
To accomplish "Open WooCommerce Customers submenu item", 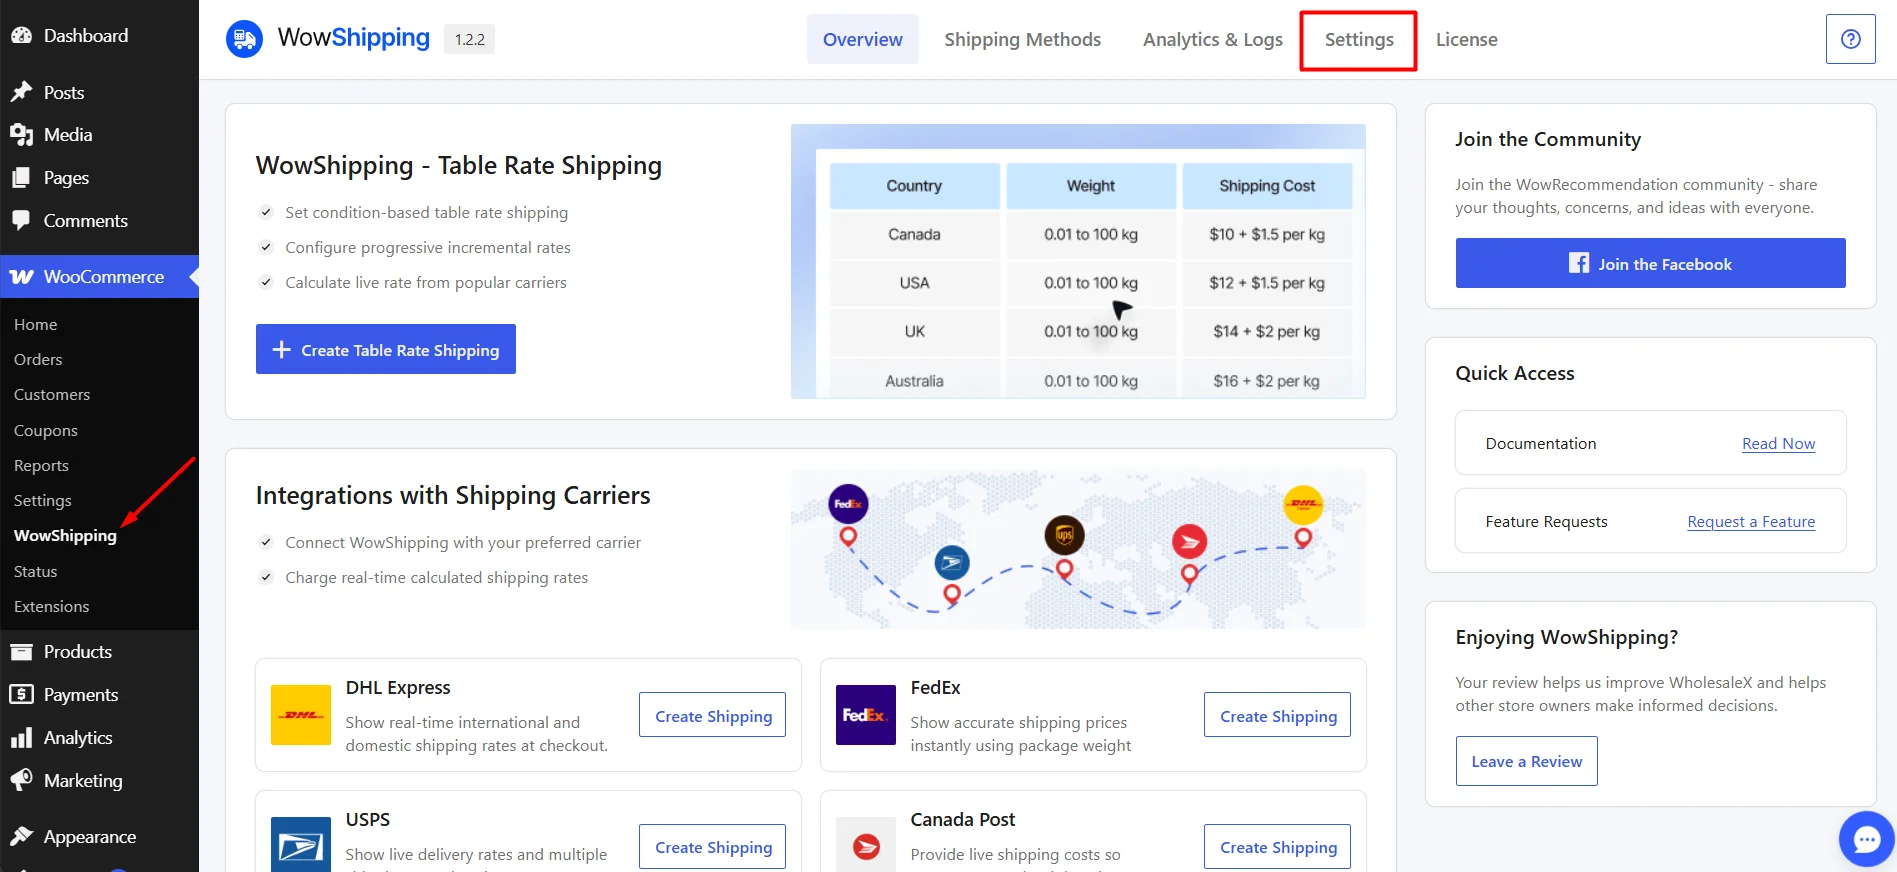I will click(52, 395).
